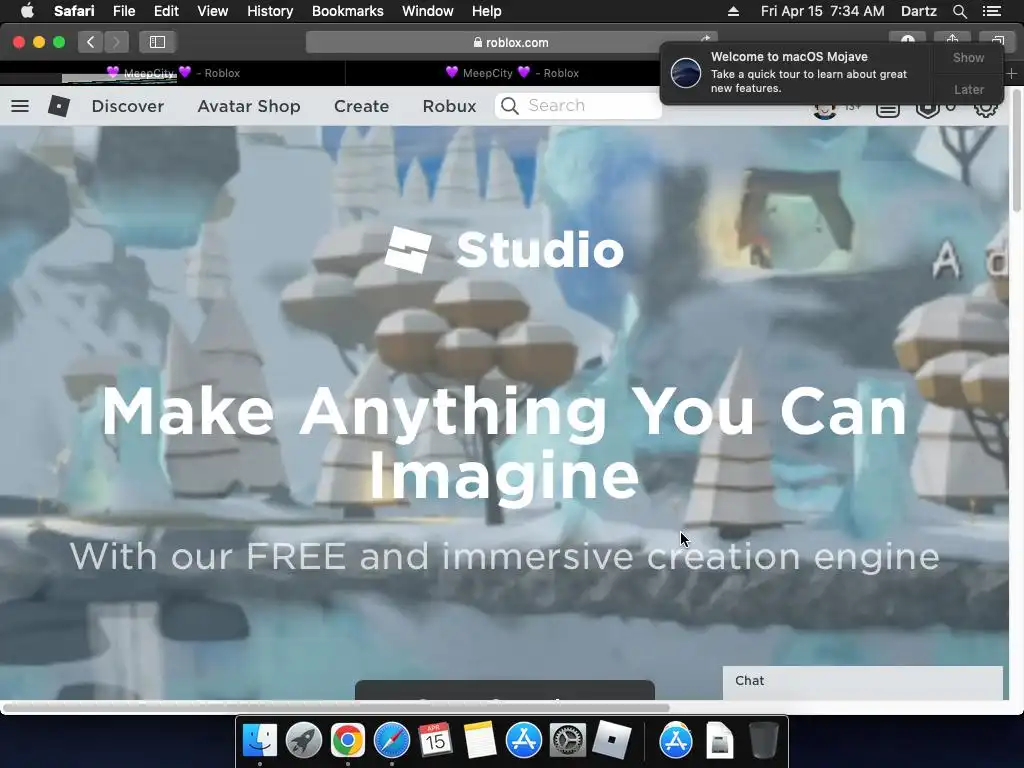1024x768 pixels.
Task: Click the roblox.com address bar
Action: pyautogui.click(x=511, y=42)
